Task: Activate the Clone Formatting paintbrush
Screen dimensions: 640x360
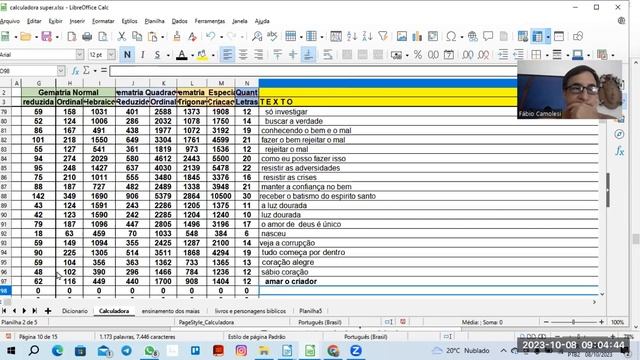Action: pyautogui.click(x=177, y=37)
